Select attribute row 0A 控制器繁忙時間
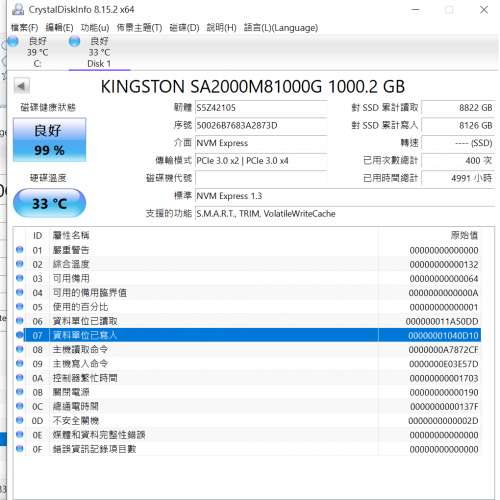The width and height of the screenshot is (500, 500). pyautogui.click(x=247, y=378)
